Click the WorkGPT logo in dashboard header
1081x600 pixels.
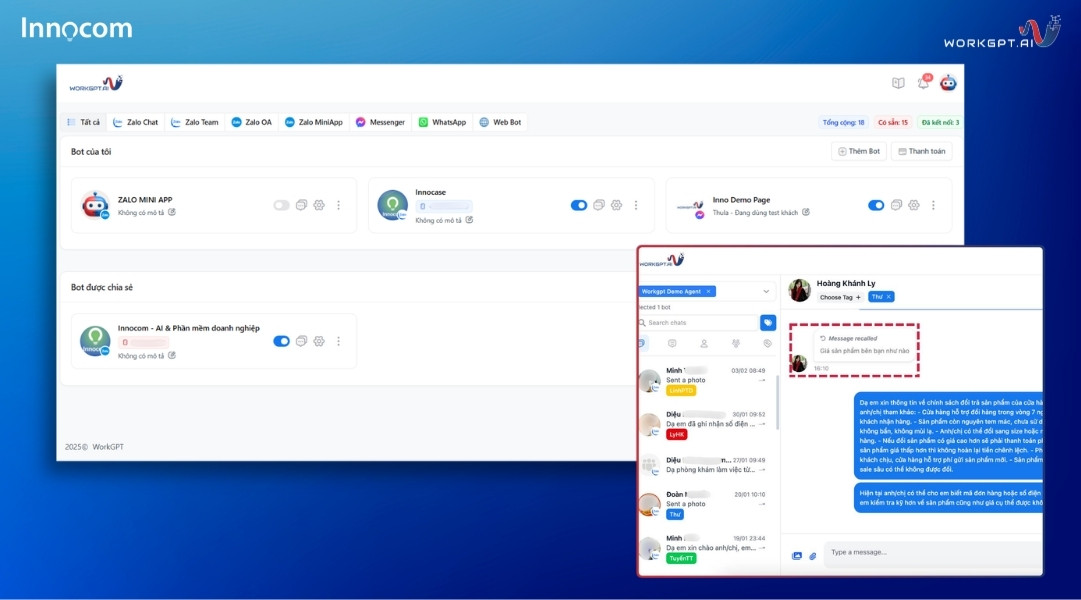(96, 84)
